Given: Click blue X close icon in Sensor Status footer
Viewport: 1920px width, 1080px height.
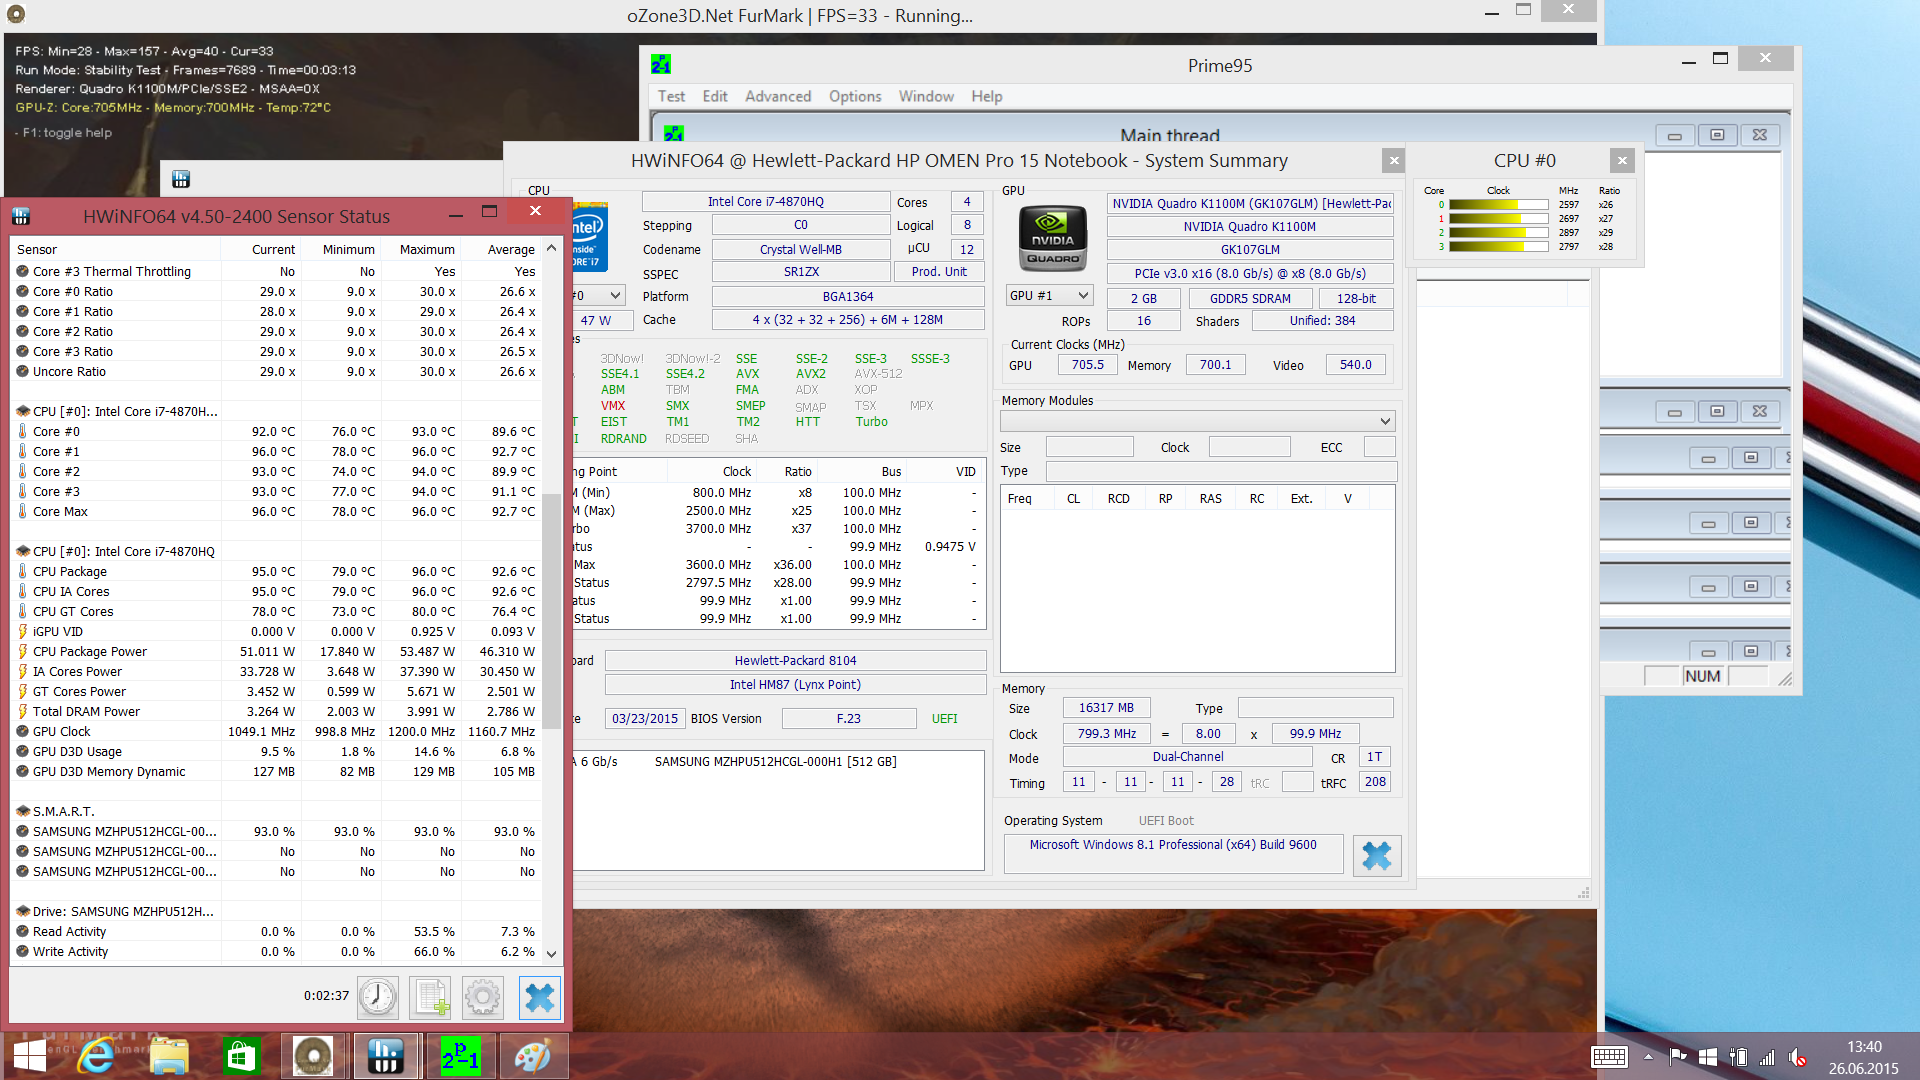Looking at the screenshot, I should pos(539,997).
